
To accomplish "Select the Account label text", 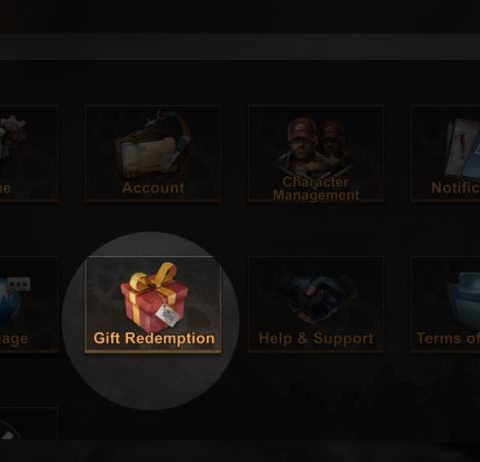I will tap(153, 188).
